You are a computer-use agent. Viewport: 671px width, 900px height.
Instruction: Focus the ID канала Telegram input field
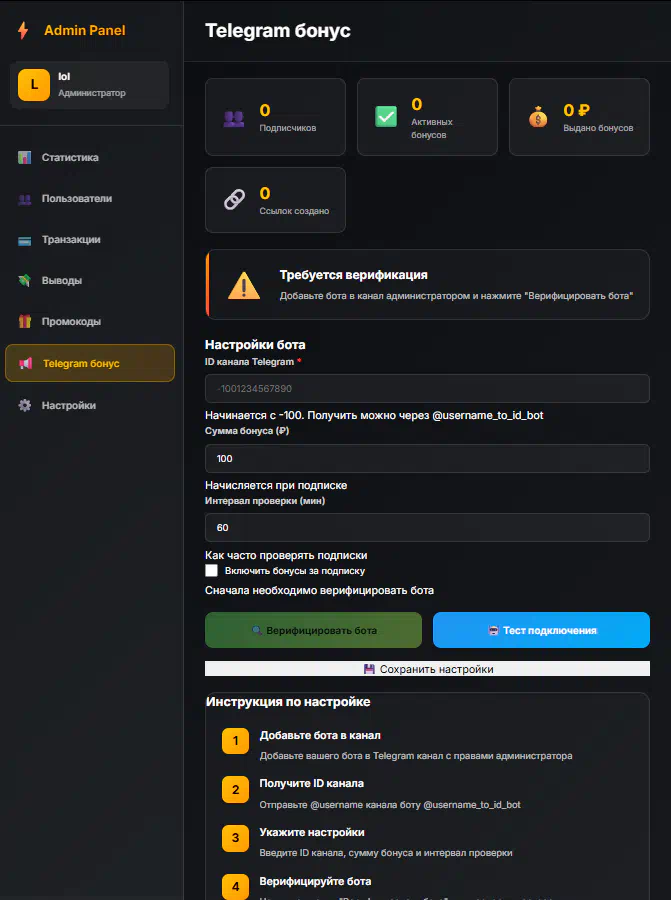pos(427,388)
